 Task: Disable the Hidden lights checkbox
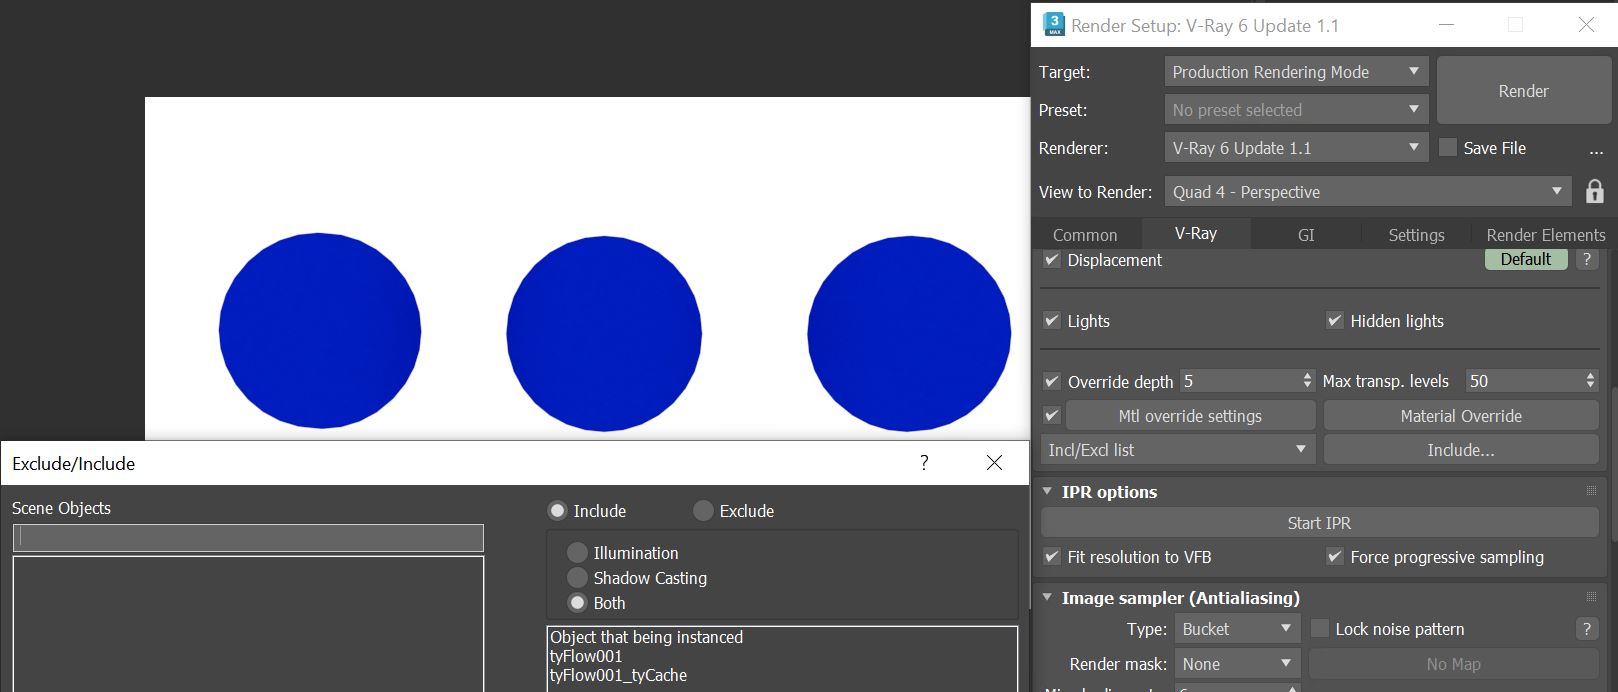point(1334,321)
